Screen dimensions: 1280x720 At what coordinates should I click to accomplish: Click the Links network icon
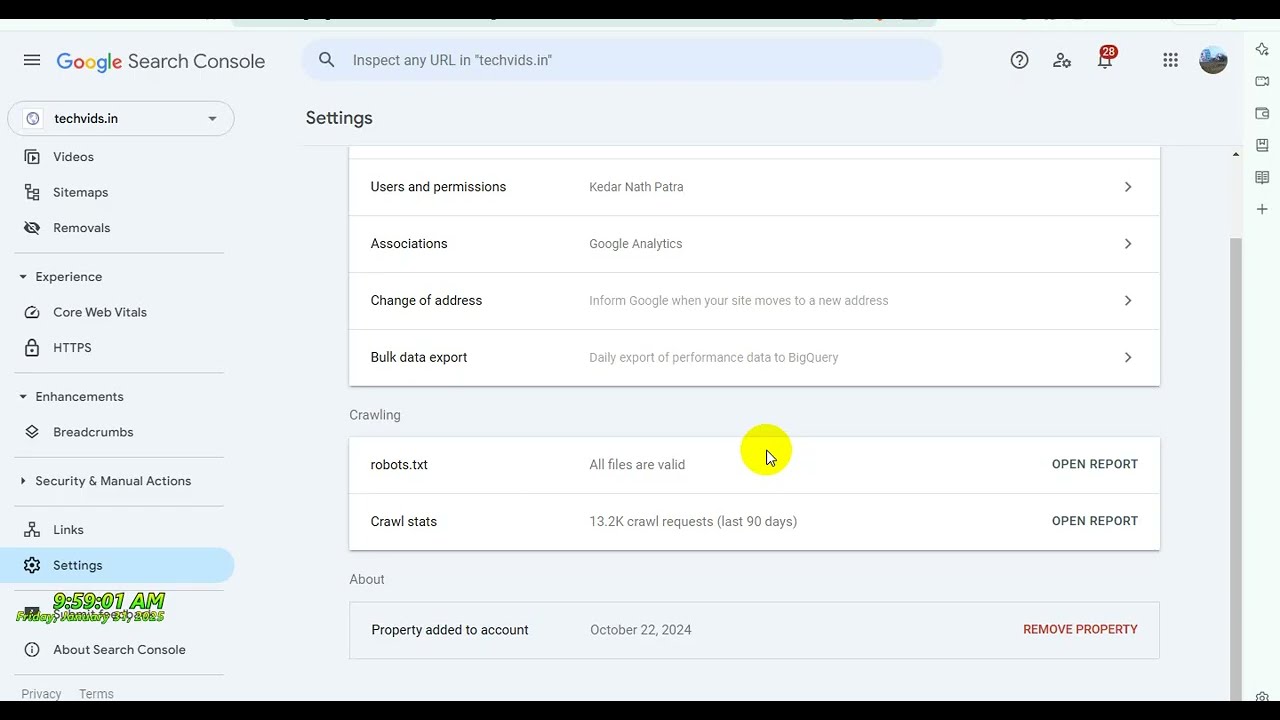coord(32,530)
